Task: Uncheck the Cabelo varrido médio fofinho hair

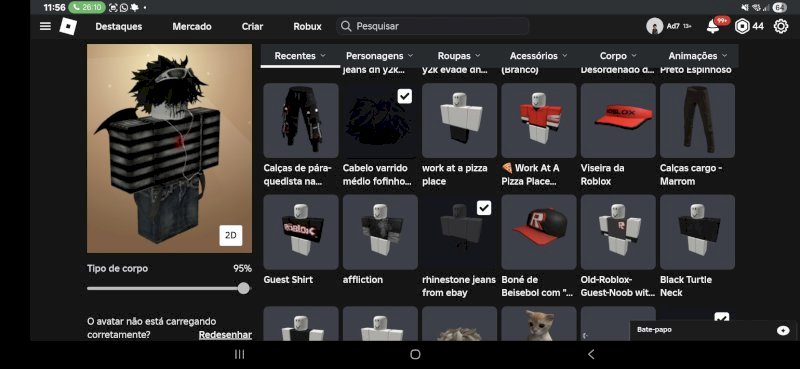Action: click(405, 96)
